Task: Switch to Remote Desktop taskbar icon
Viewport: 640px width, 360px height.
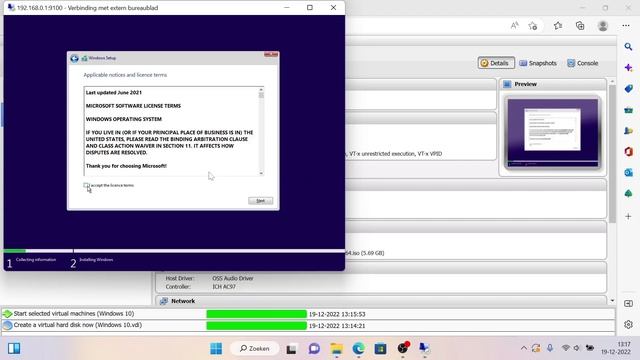Action: [x=424, y=349]
